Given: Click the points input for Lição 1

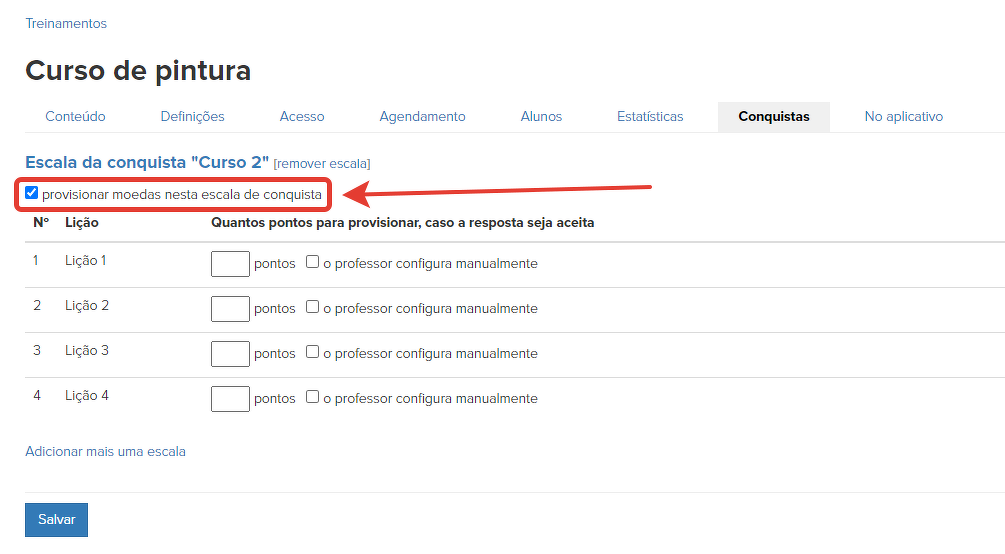Looking at the screenshot, I should coord(230,264).
